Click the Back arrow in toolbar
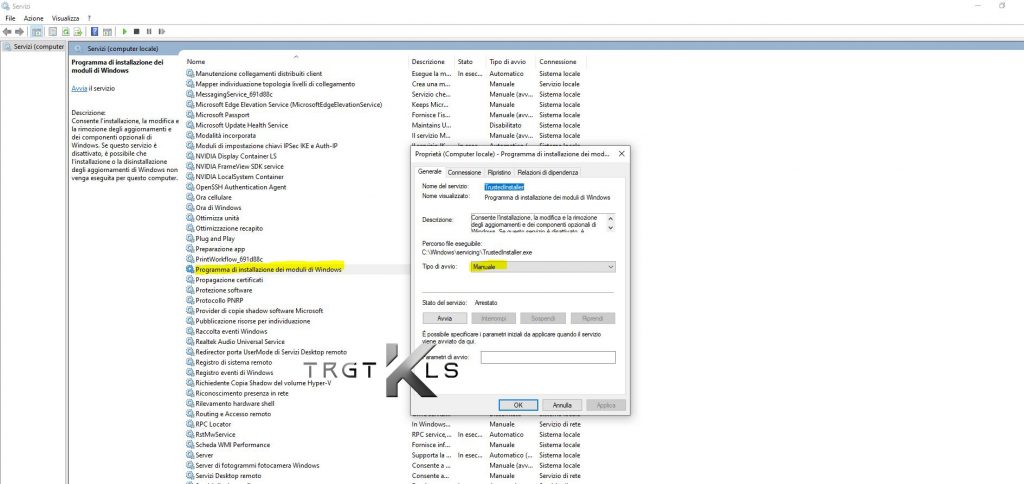This screenshot has height=484, width=1024. (7, 32)
